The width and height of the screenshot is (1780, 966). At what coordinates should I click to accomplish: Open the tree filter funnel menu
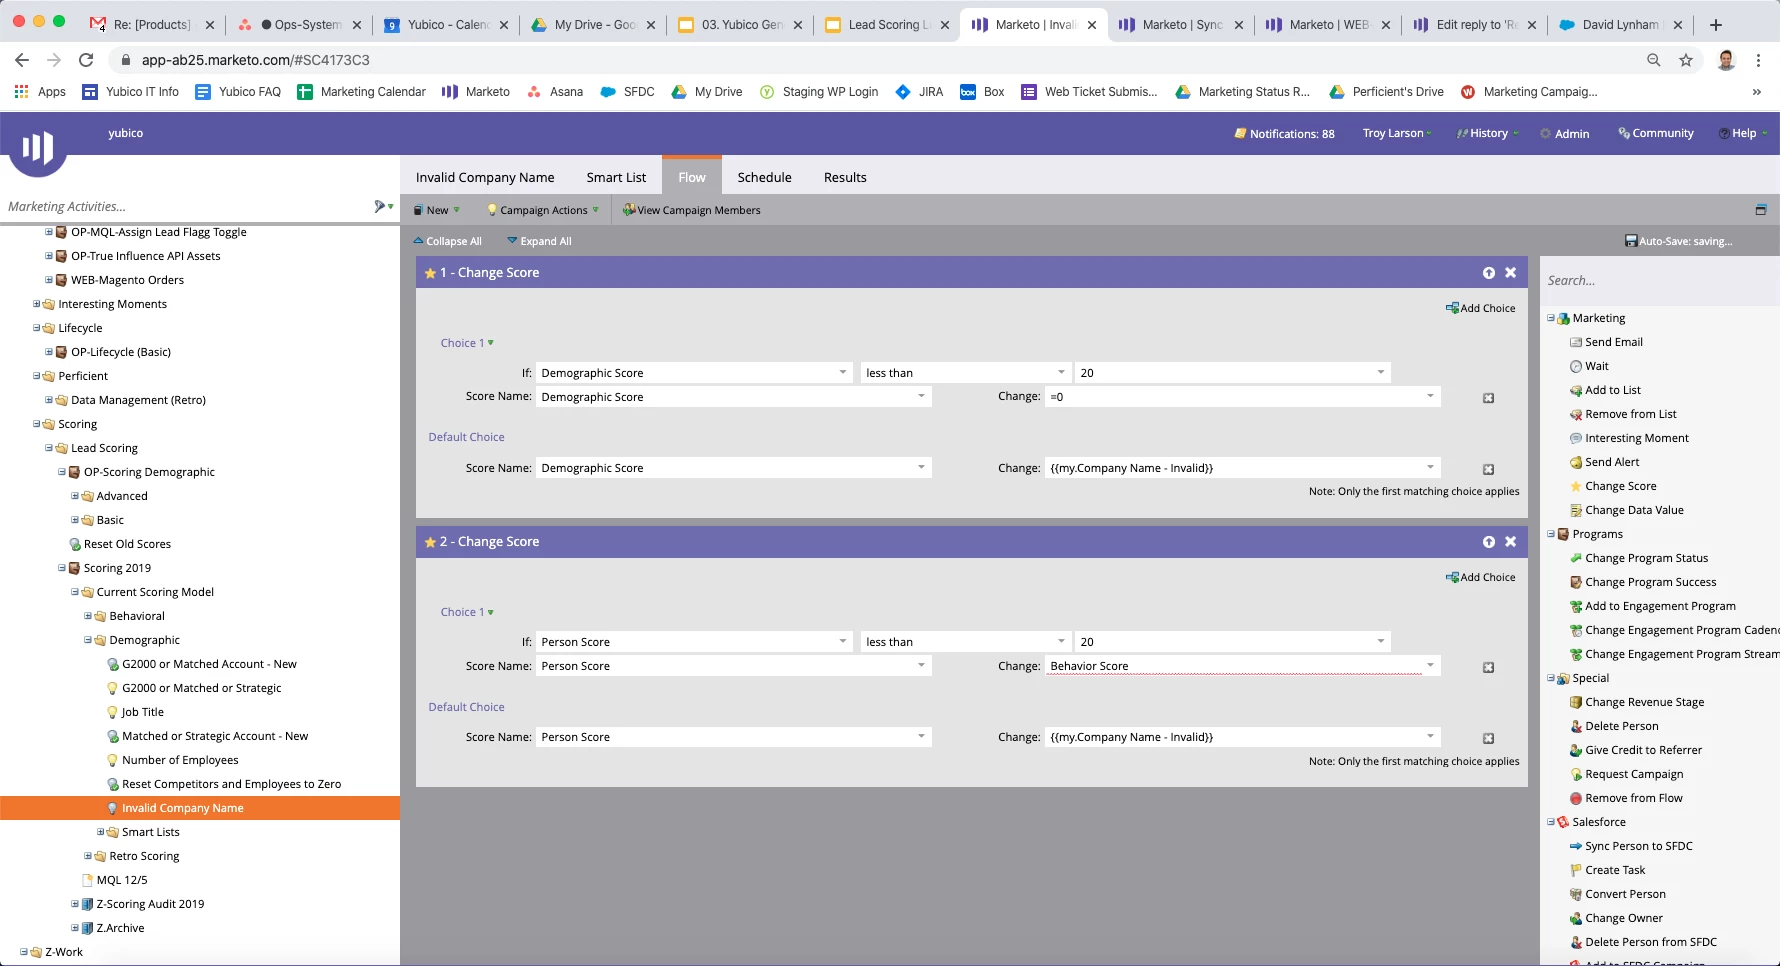[x=383, y=206]
